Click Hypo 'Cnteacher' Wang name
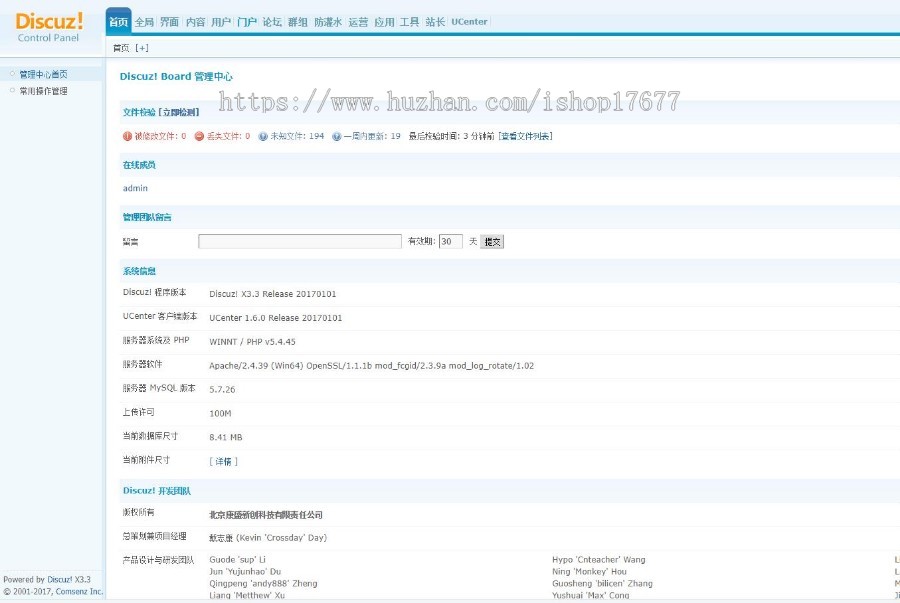This screenshot has width=900, height=603. [x=599, y=559]
